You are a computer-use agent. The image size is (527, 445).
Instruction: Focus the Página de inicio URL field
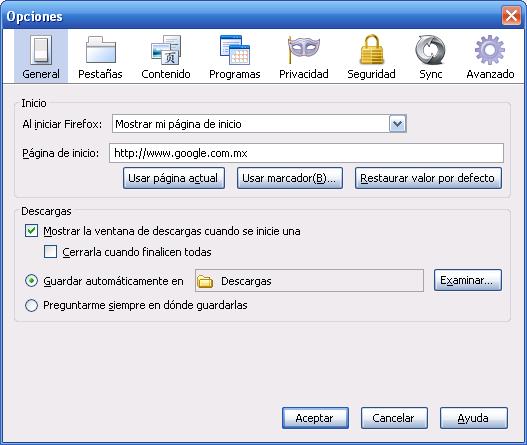[306, 153]
